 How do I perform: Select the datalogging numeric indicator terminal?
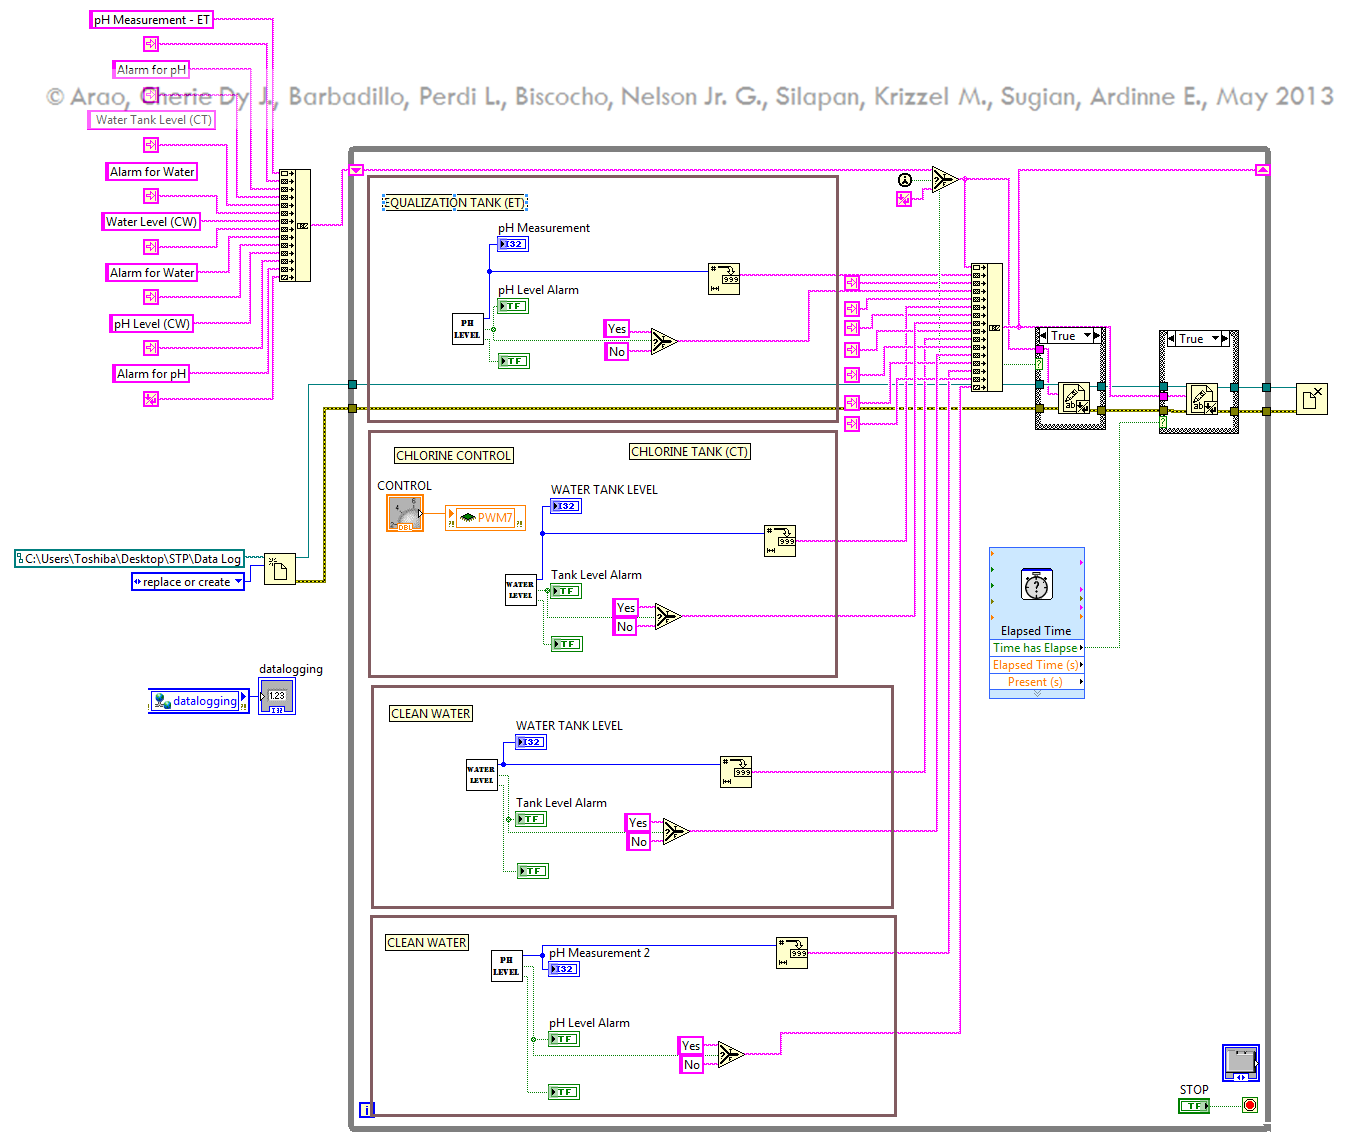pos(277,697)
